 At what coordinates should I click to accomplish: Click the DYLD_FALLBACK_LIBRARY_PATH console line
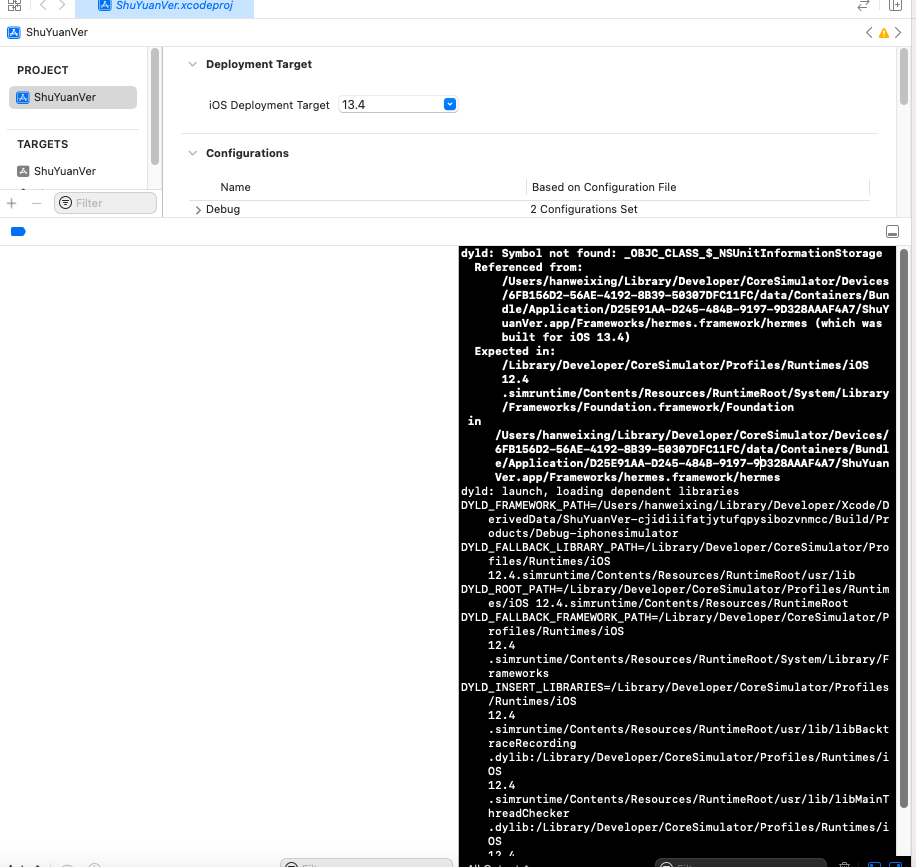pos(675,561)
